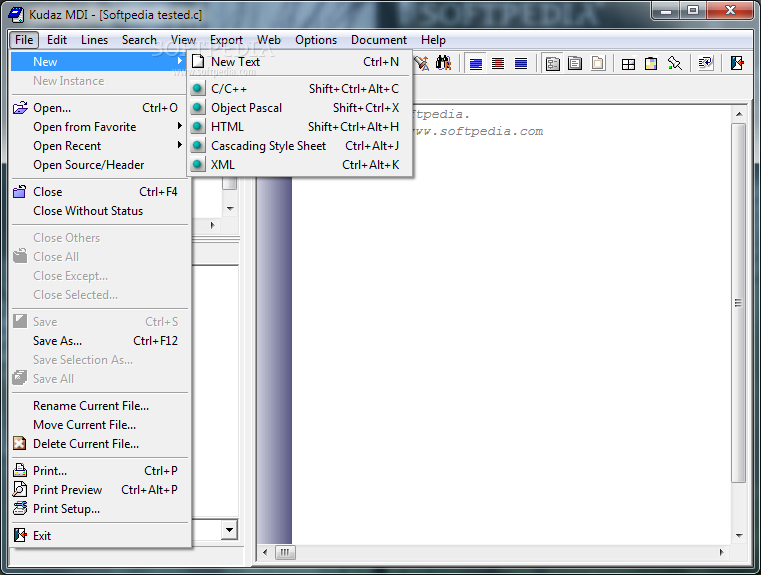Click the find-text flashlight toolbar icon
This screenshot has height=575, width=761.
click(x=421, y=63)
